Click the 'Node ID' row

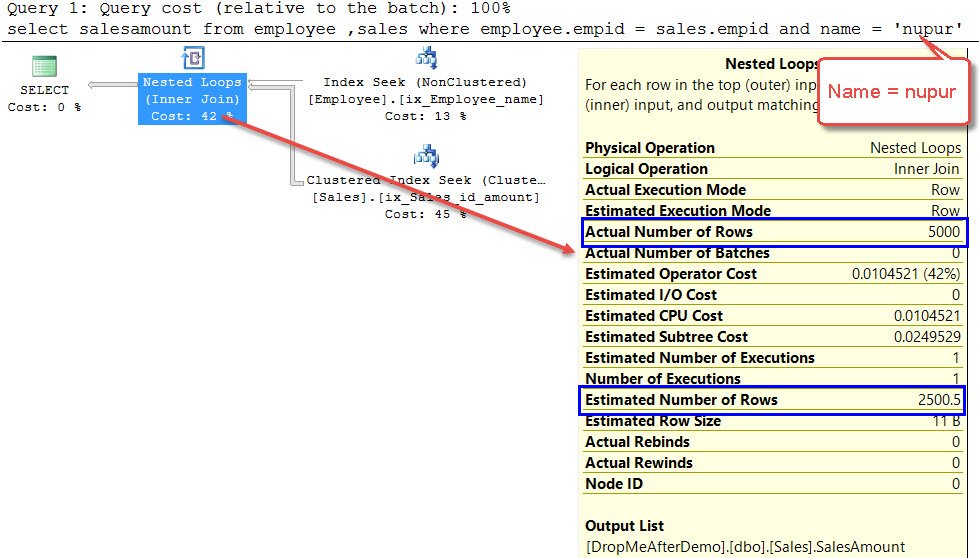[773, 484]
